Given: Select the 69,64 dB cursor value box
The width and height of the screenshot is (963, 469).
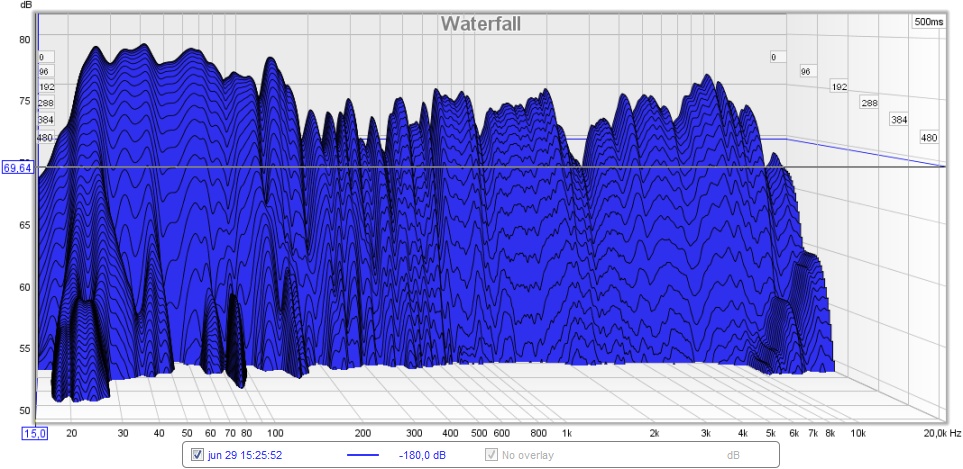Looking at the screenshot, I should pyautogui.click(x=17, y=167).
